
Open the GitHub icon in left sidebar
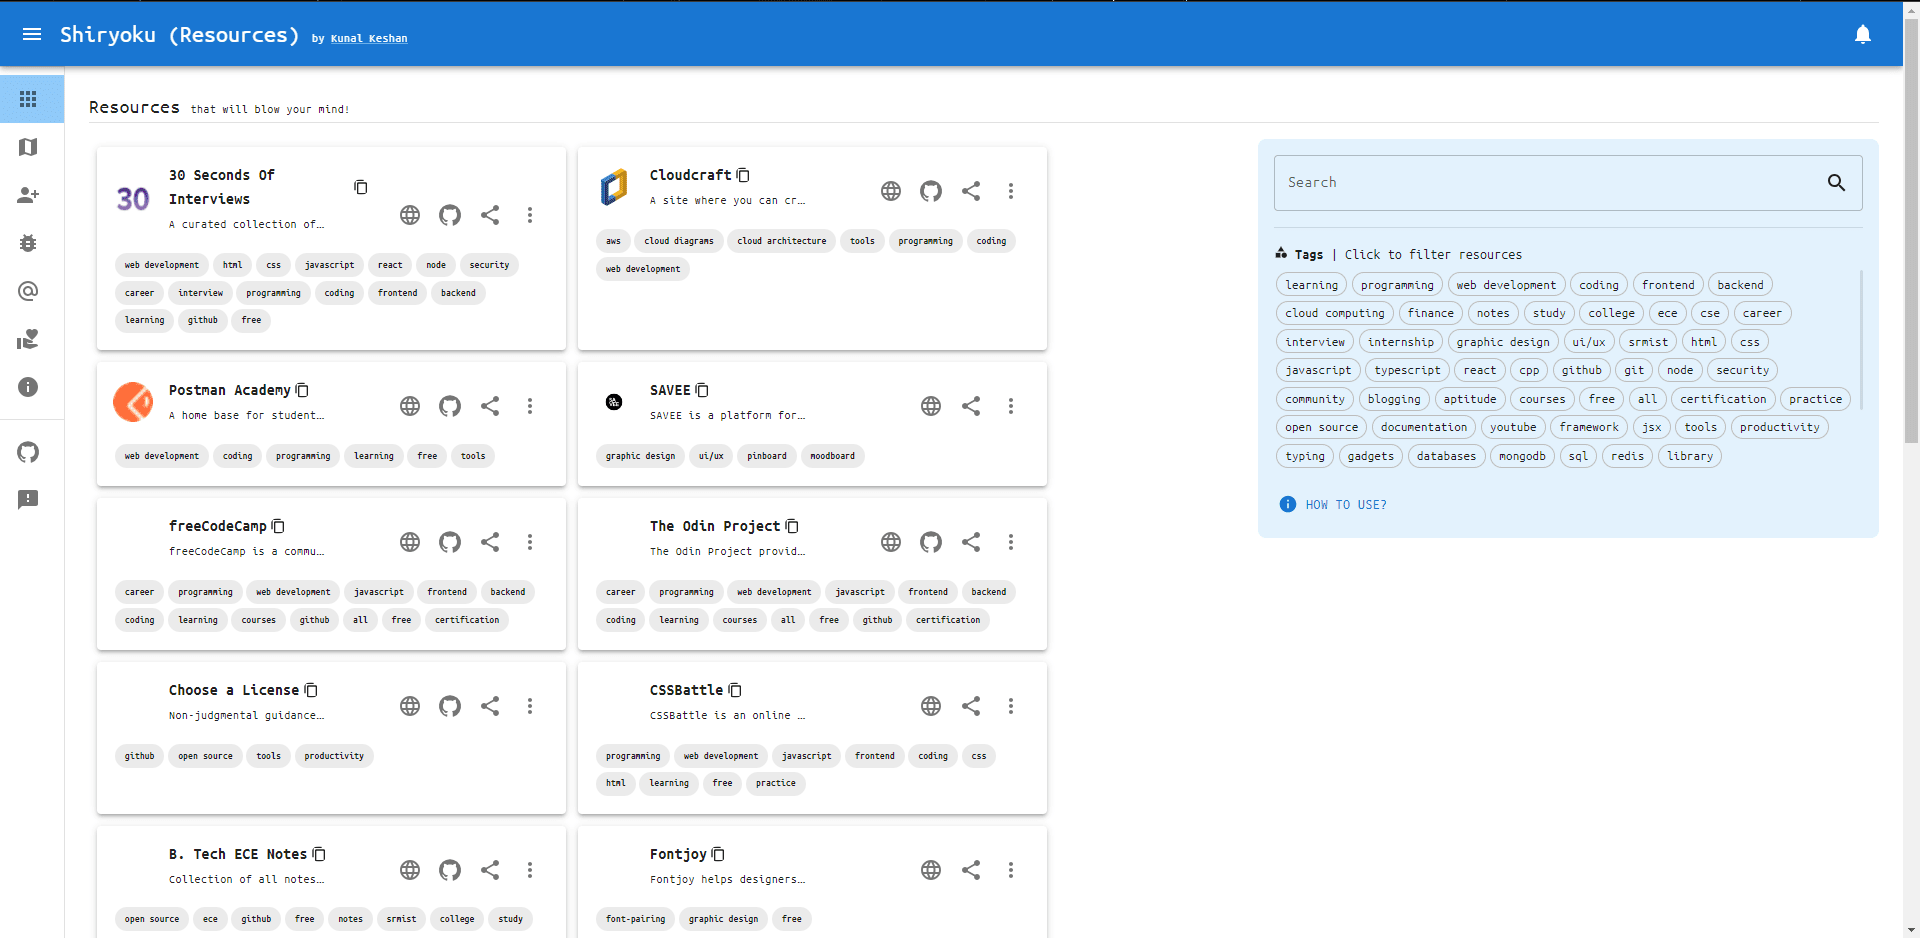click(x=28, y=452)
